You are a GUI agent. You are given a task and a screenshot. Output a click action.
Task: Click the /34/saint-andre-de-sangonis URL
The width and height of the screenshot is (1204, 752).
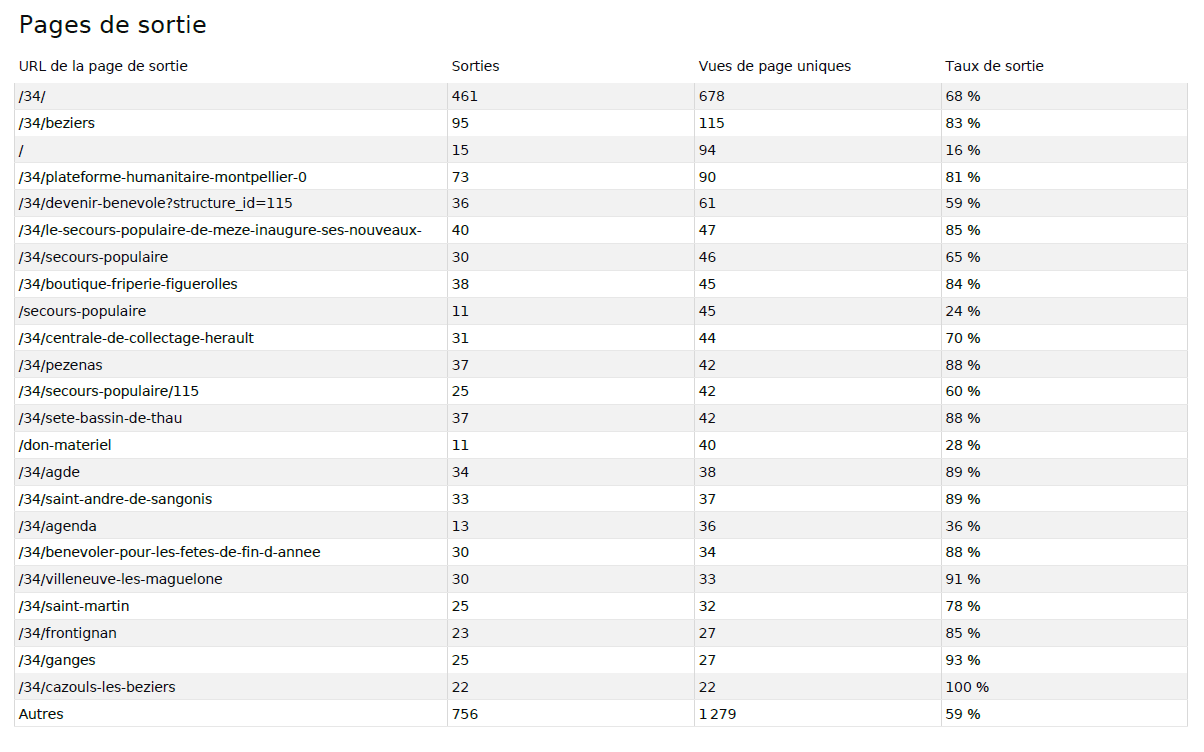[115, 499]
